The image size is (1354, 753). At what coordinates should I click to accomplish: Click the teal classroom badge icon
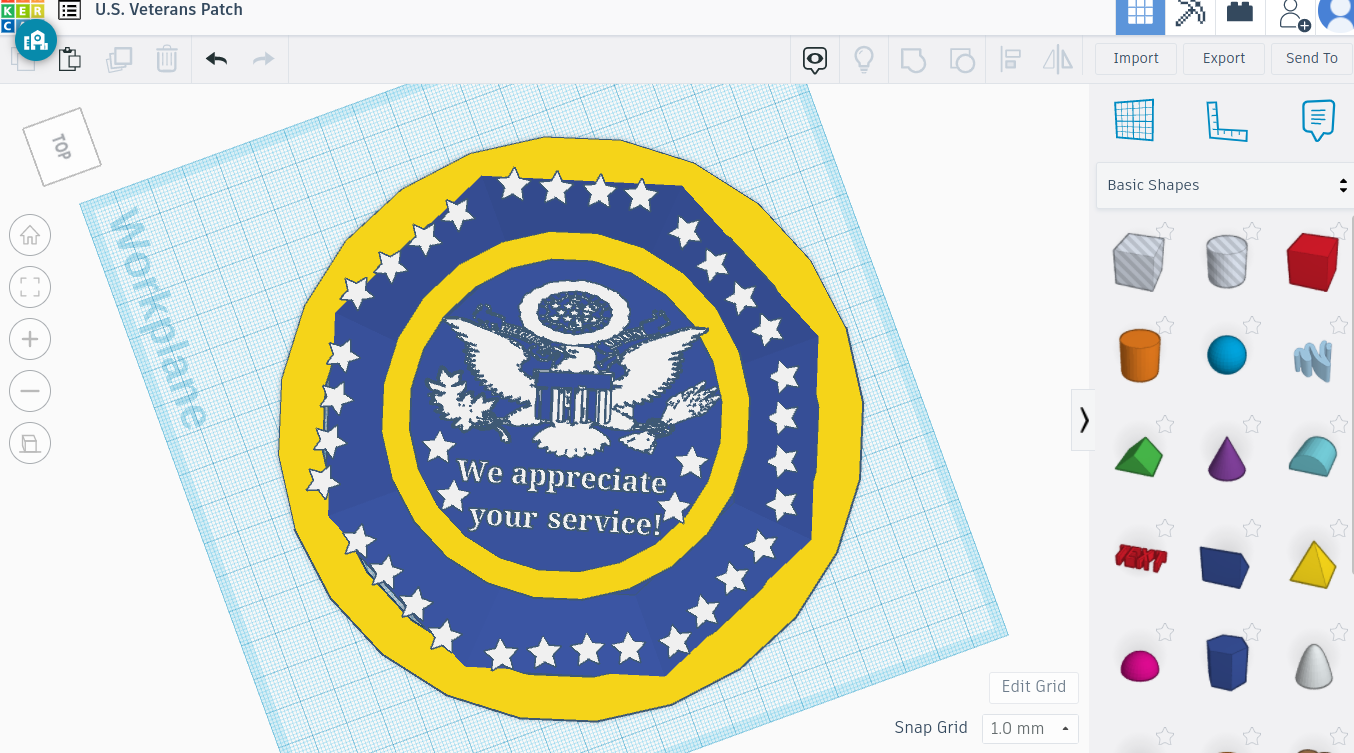(x=36, y=40)
